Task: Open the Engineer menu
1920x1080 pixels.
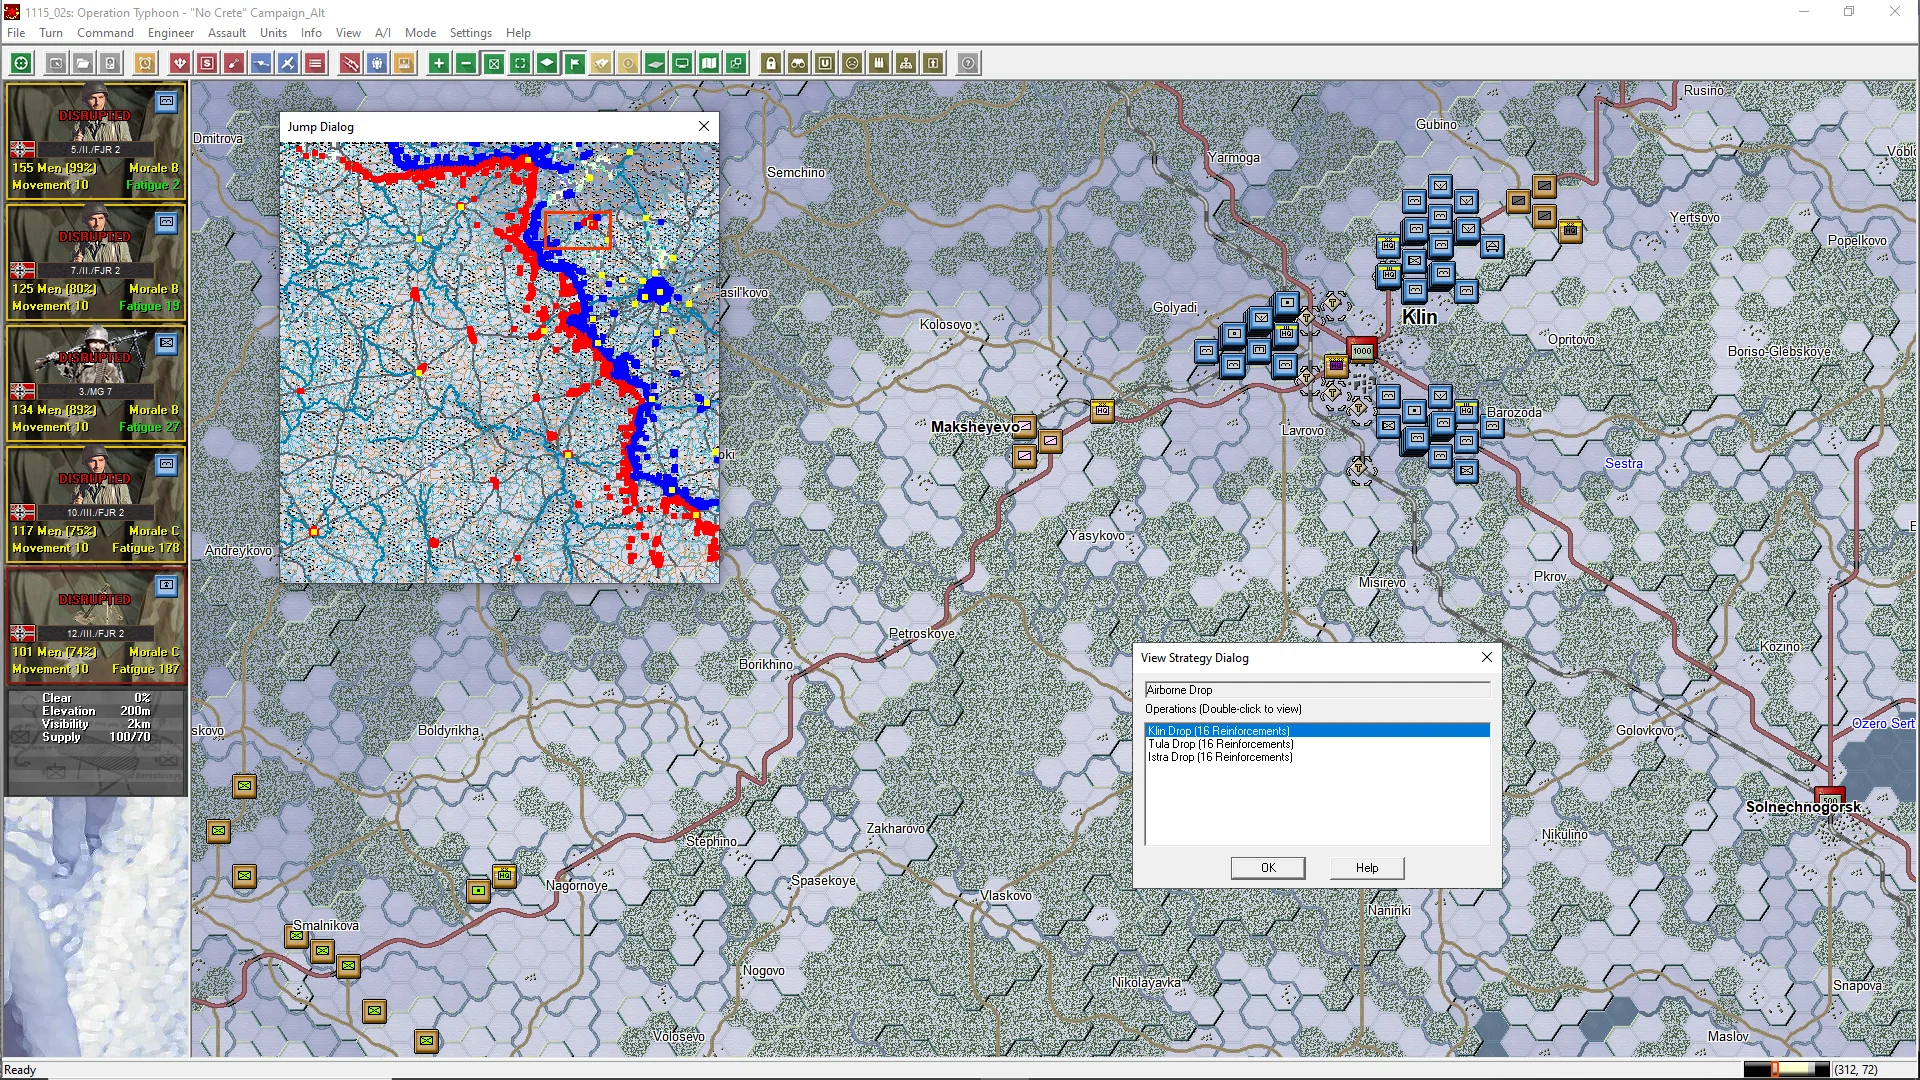Action: point(170,32)
